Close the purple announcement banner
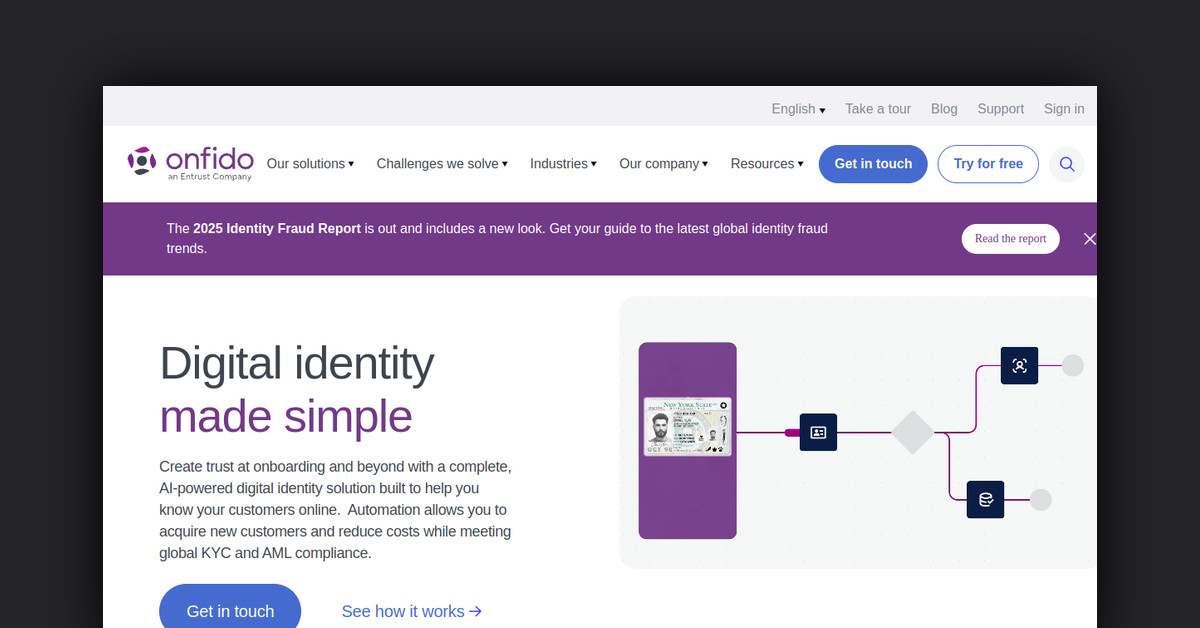Viewport: 1200px width, 628px height. click(x=1089, y=239)
